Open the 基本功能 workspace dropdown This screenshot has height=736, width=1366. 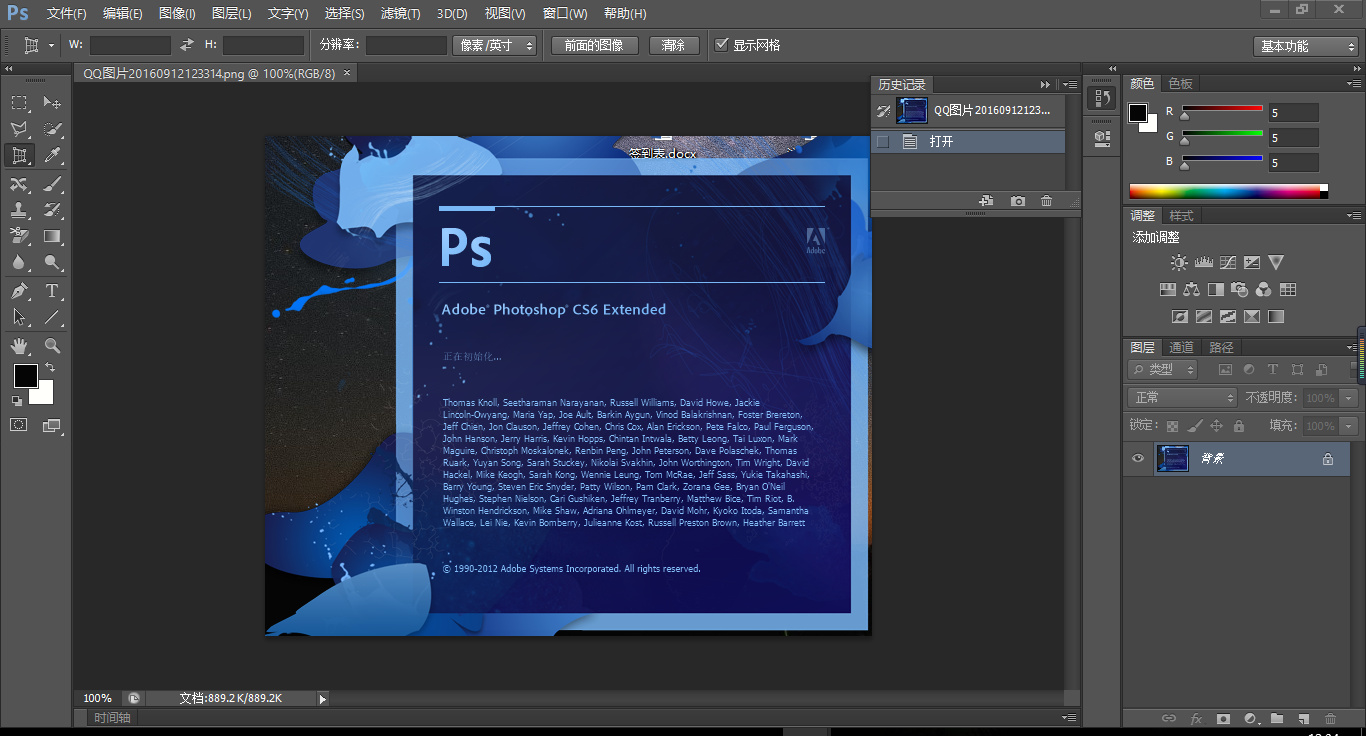(x=1305, y=46)
